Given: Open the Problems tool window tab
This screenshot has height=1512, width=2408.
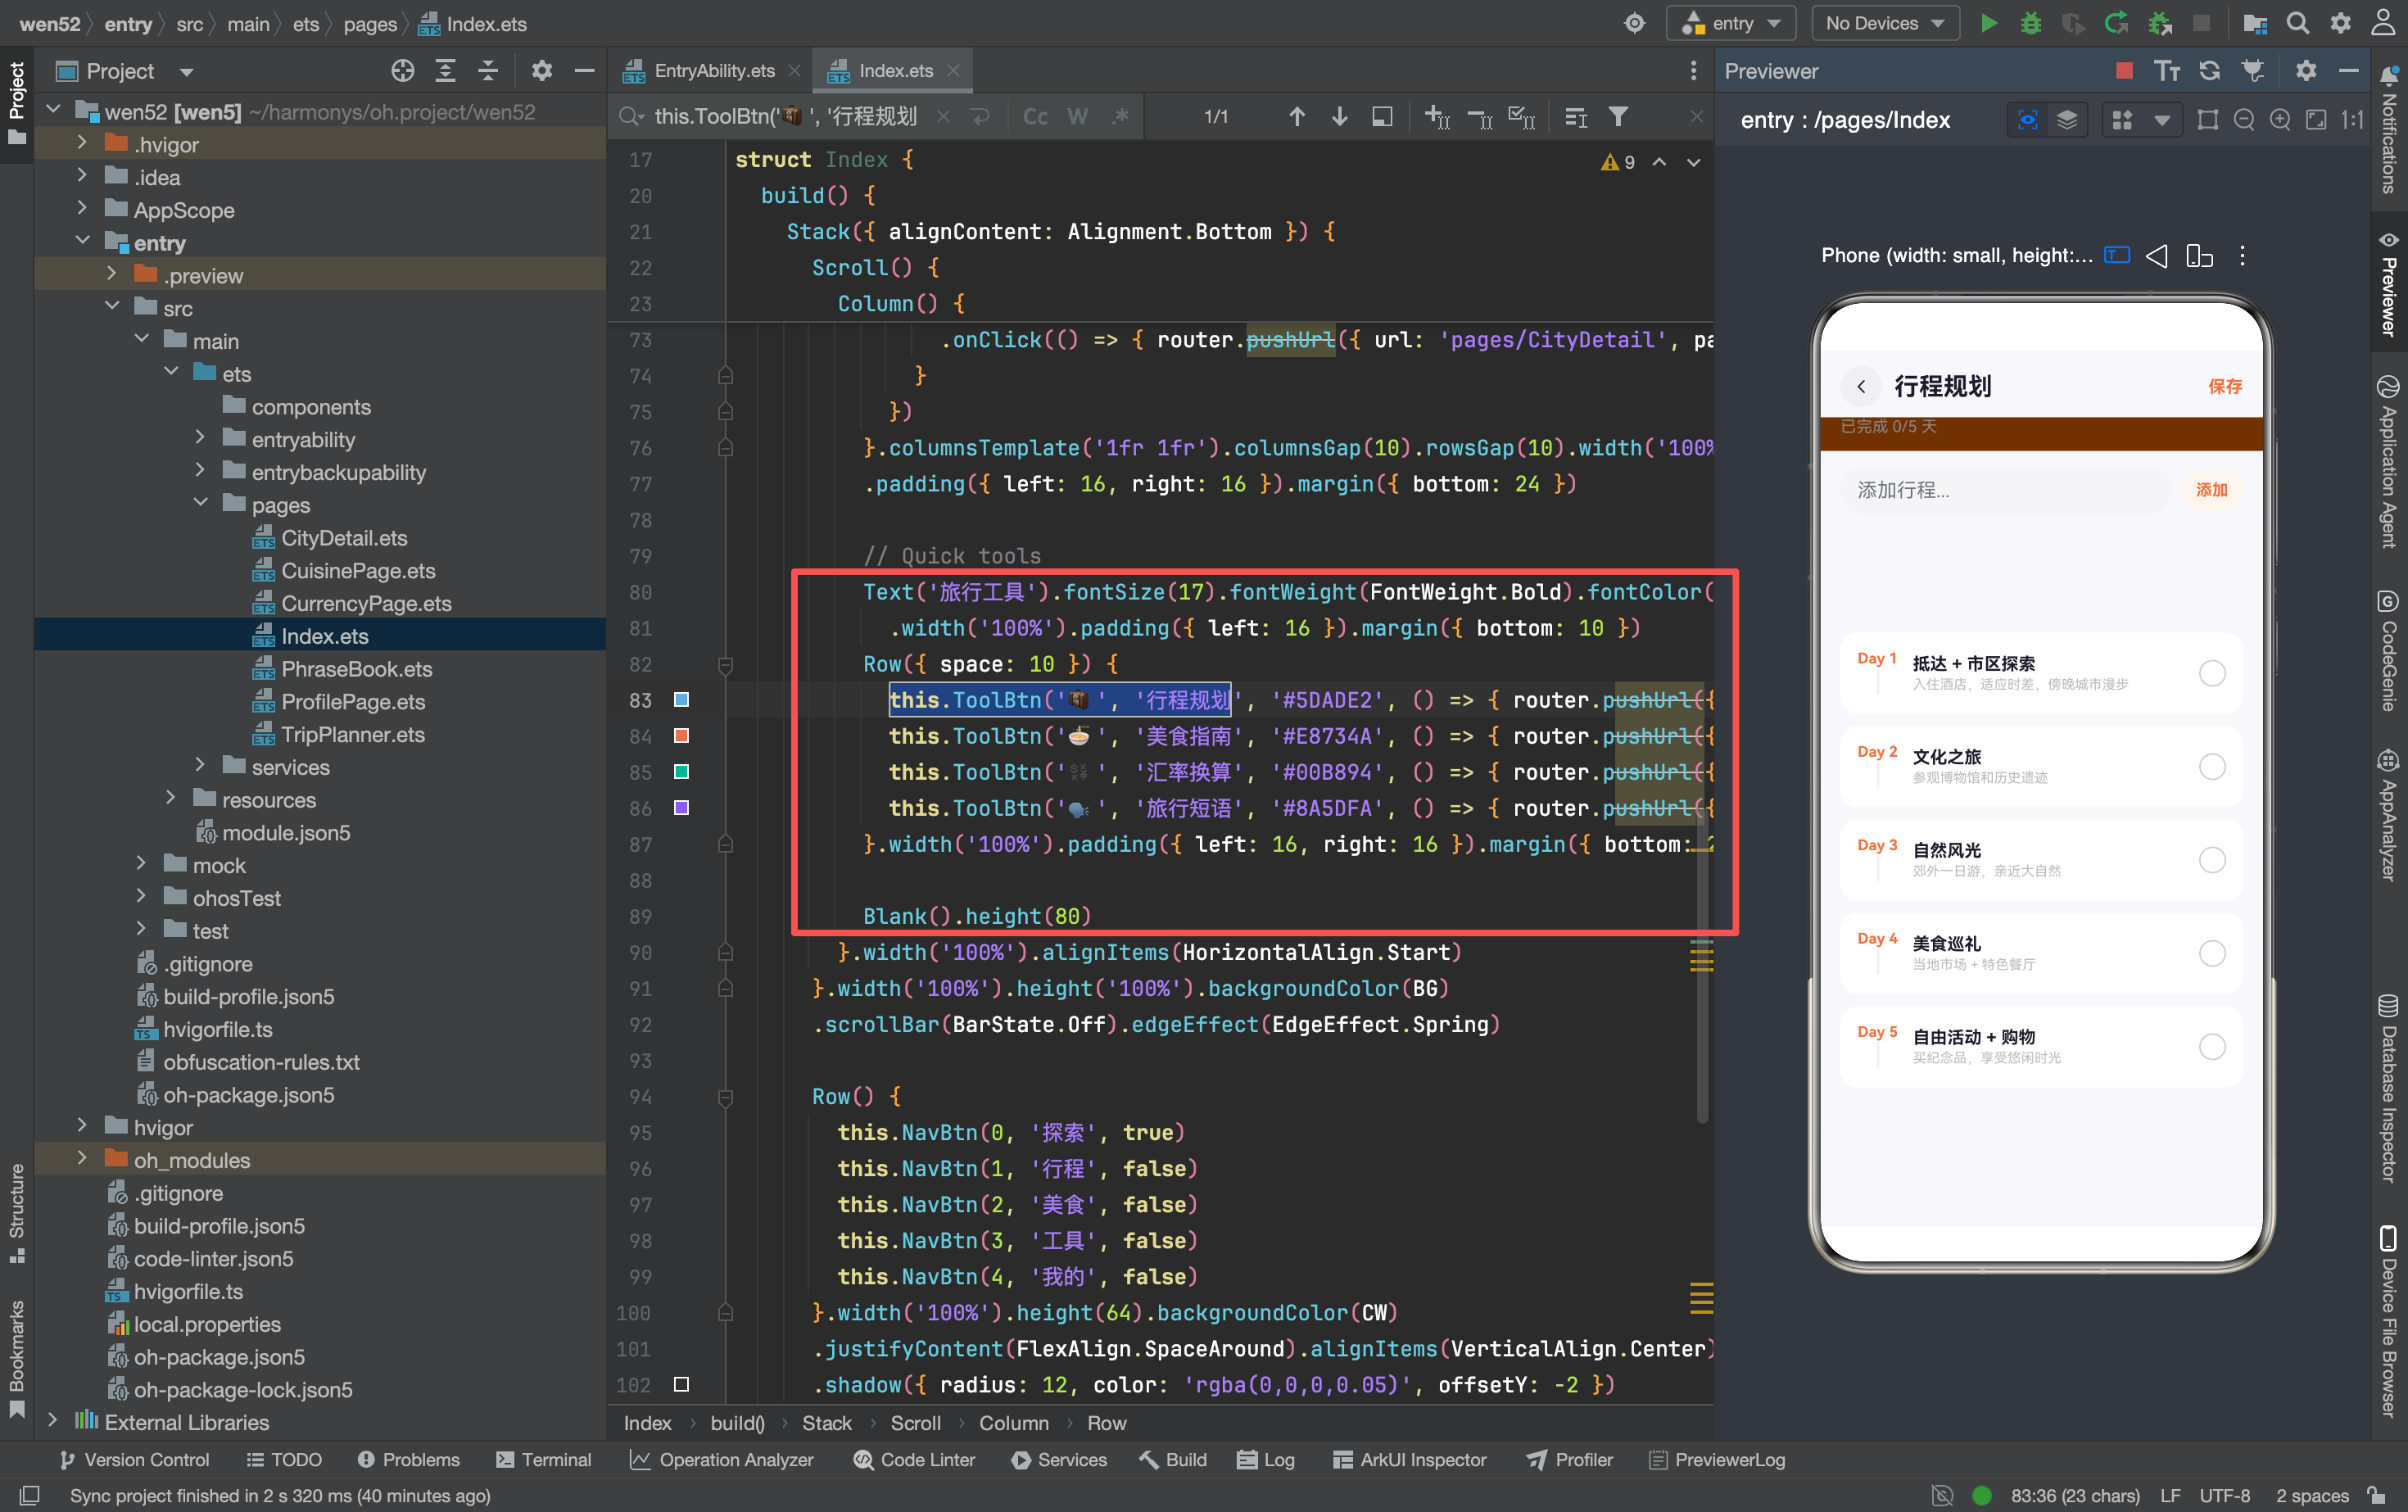Looking at the screenshot, I should click(x=409, y=1460).
